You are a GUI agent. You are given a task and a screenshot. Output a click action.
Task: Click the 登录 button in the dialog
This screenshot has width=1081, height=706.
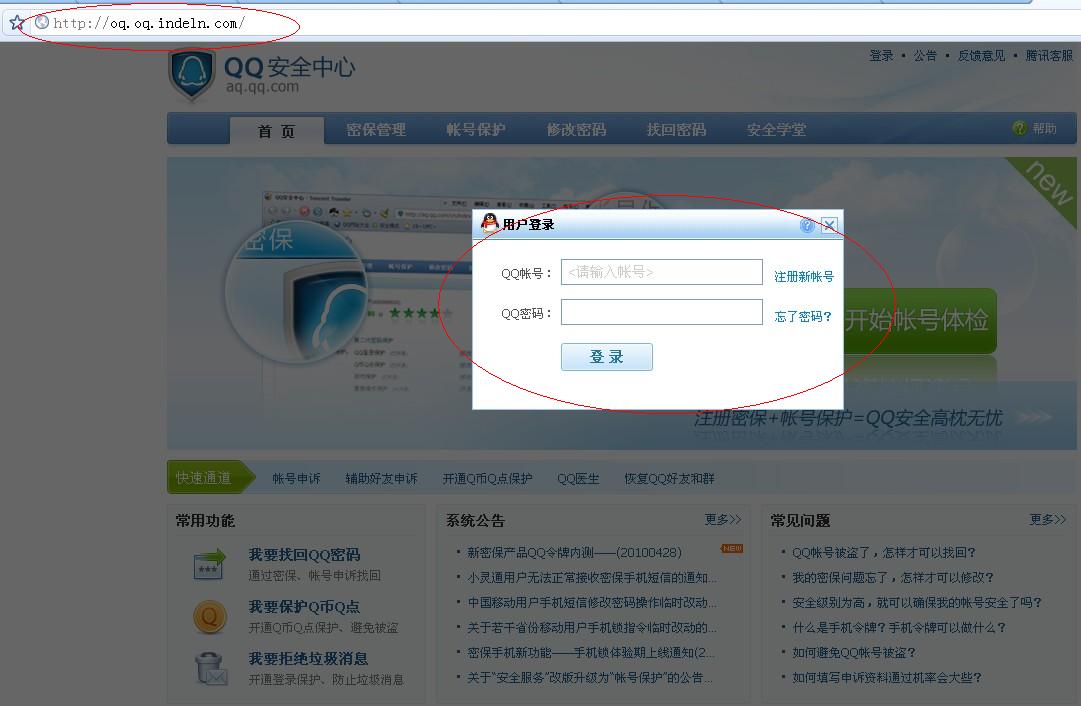[606, 356]
